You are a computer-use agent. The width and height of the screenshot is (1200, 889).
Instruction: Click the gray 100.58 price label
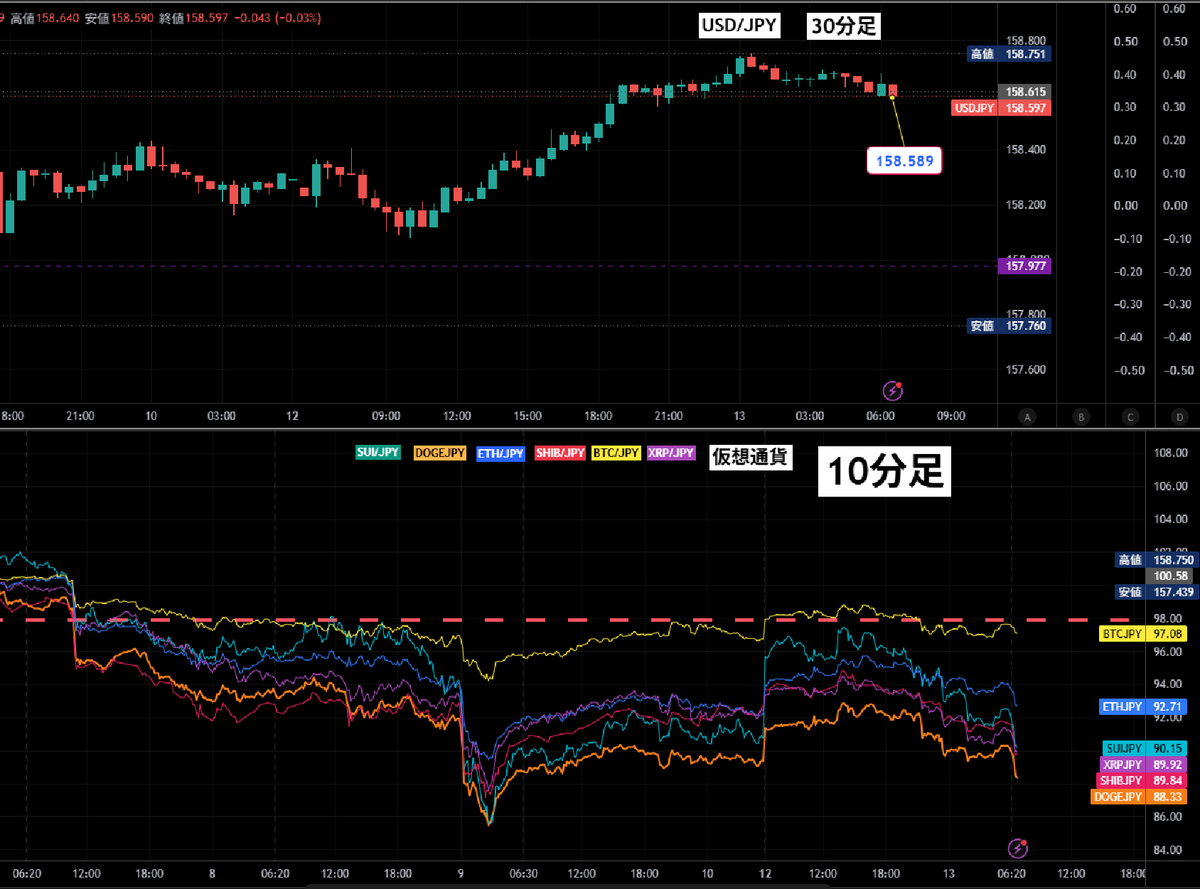(1171, 576)
